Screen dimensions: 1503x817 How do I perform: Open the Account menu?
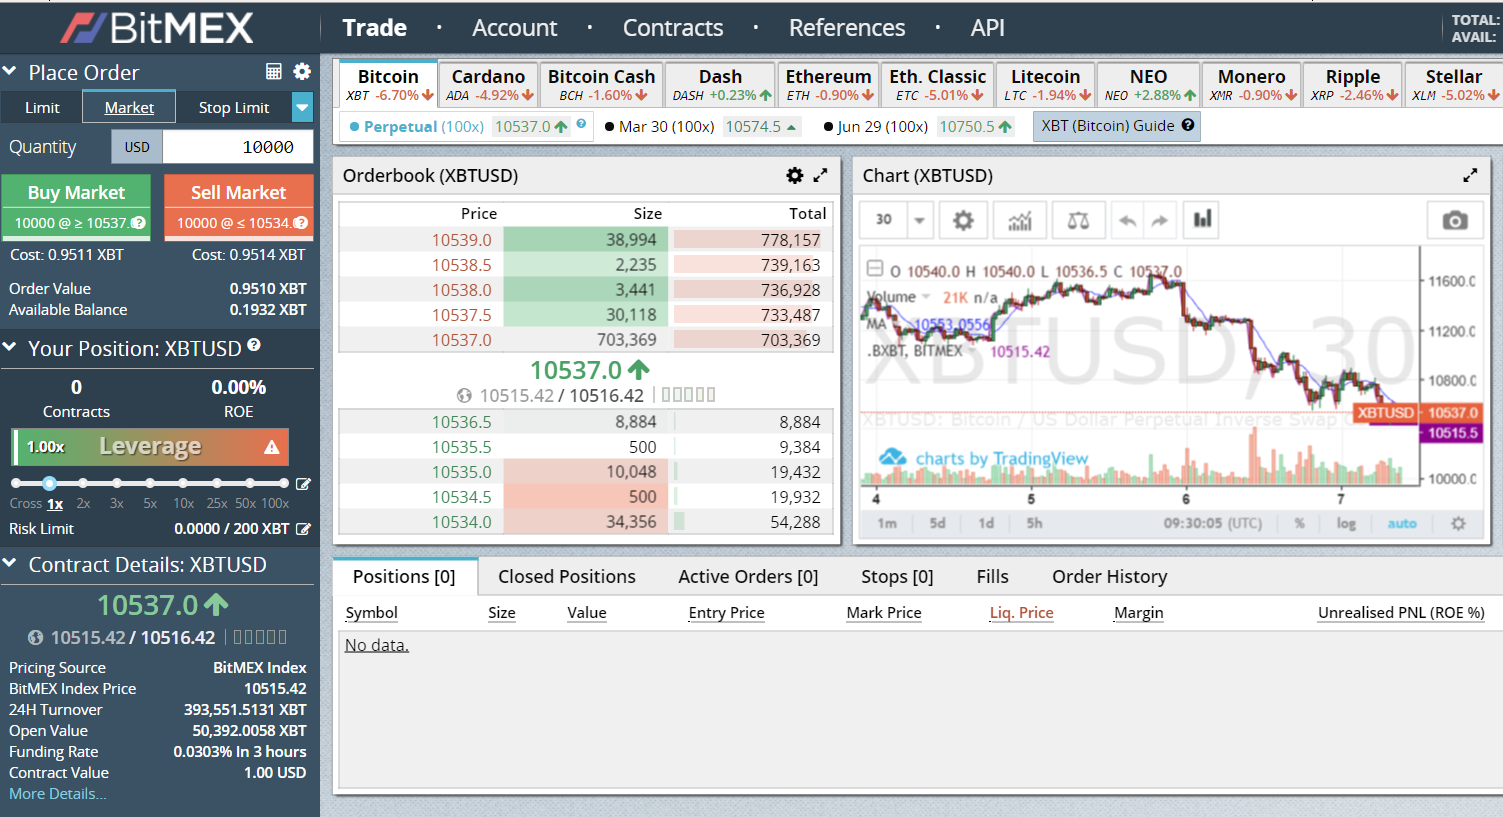pos(515,28)
